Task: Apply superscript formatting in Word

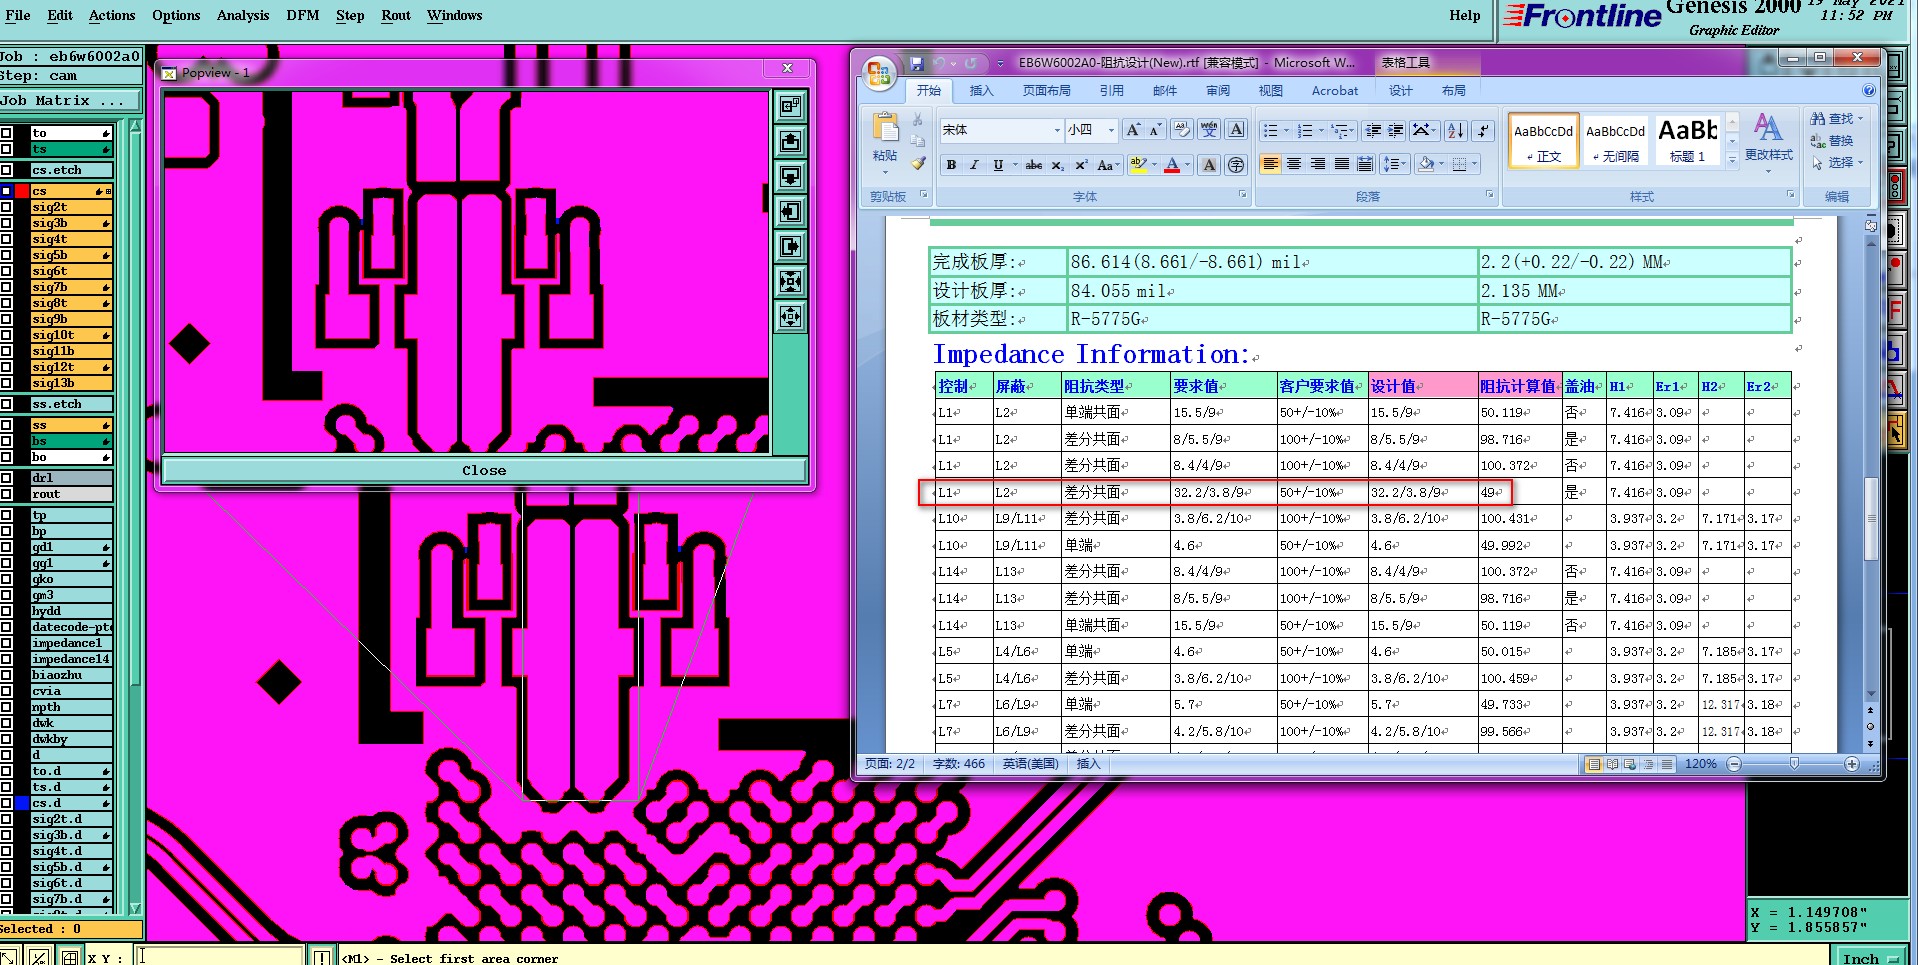Action: coord(1081,165)
